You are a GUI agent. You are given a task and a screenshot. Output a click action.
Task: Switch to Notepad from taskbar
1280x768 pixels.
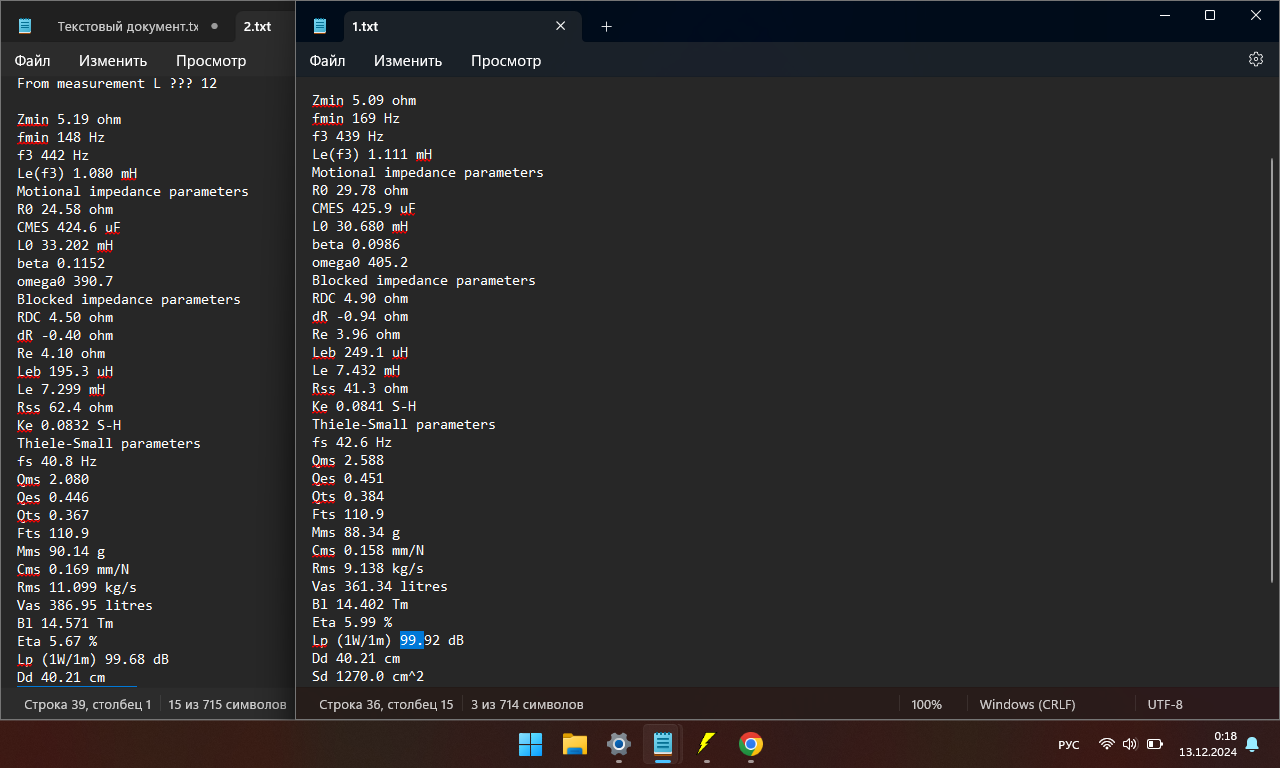662,744
